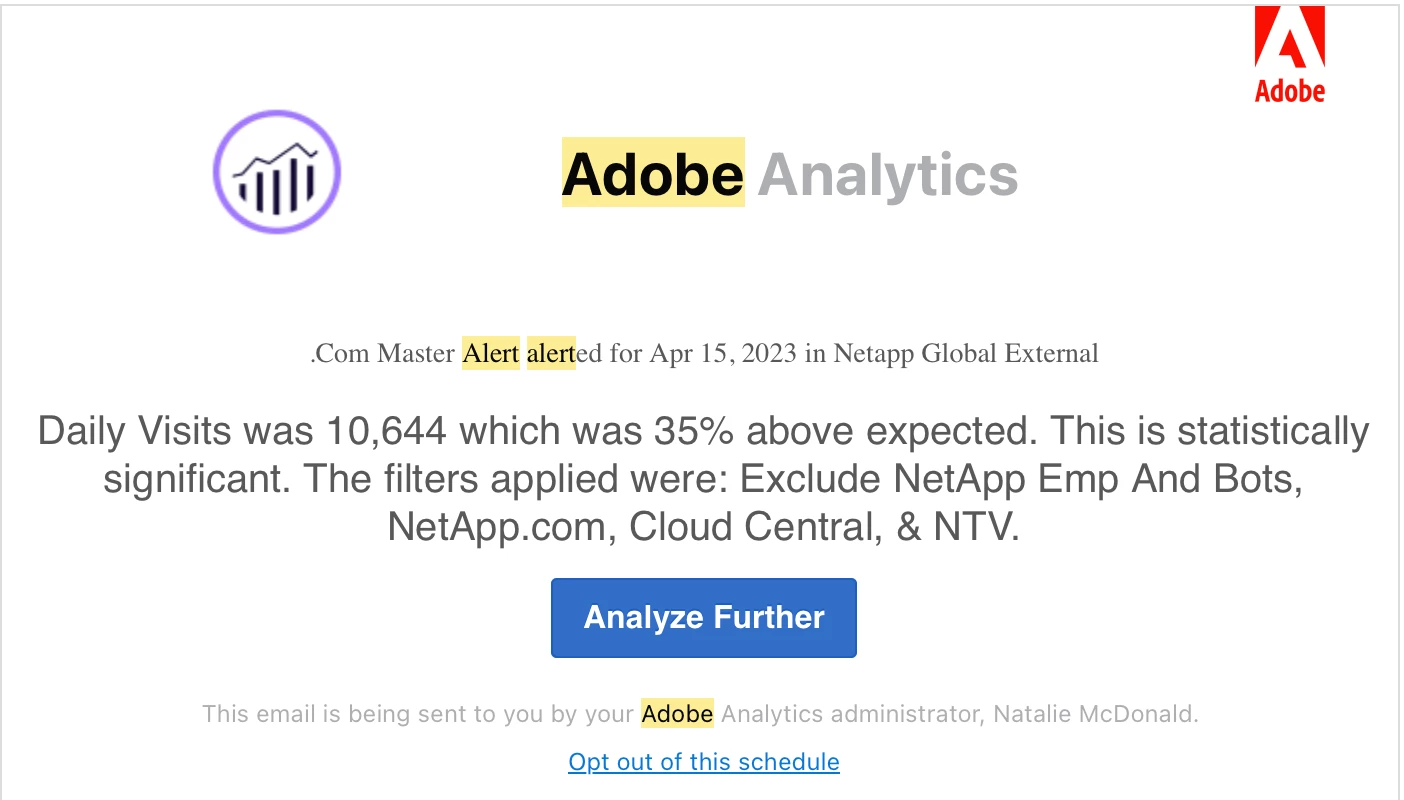Click the NetApp.com filter text

coord(501,527)
